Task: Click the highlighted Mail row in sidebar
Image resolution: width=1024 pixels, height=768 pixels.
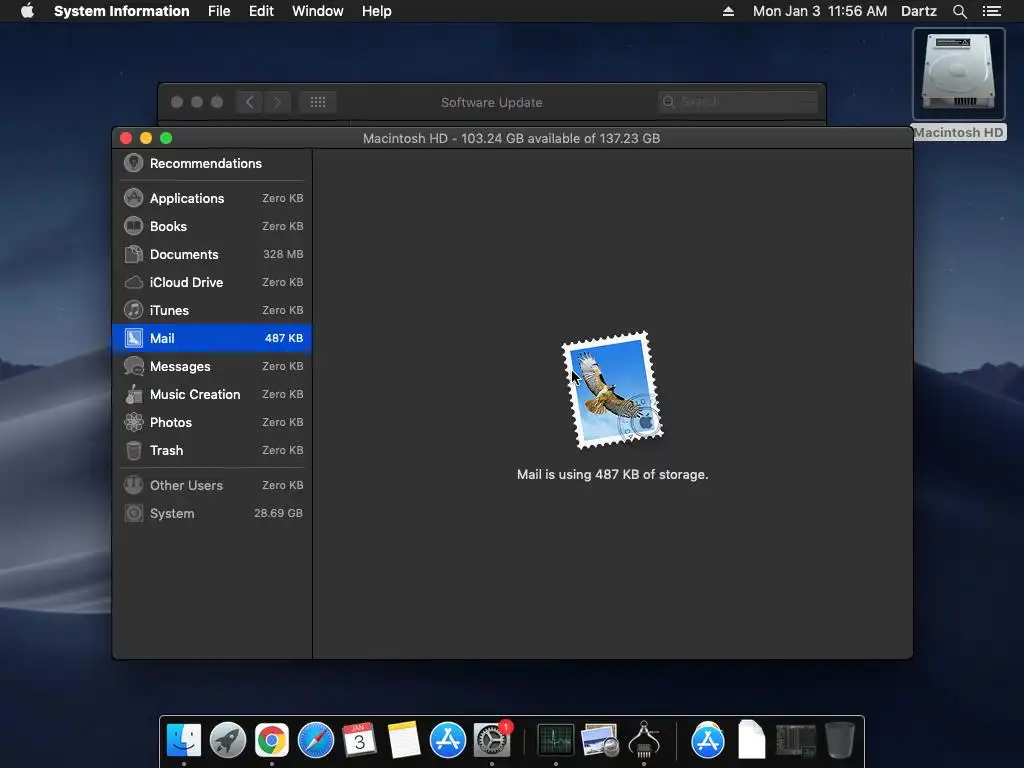Action: tap(212, 338)
